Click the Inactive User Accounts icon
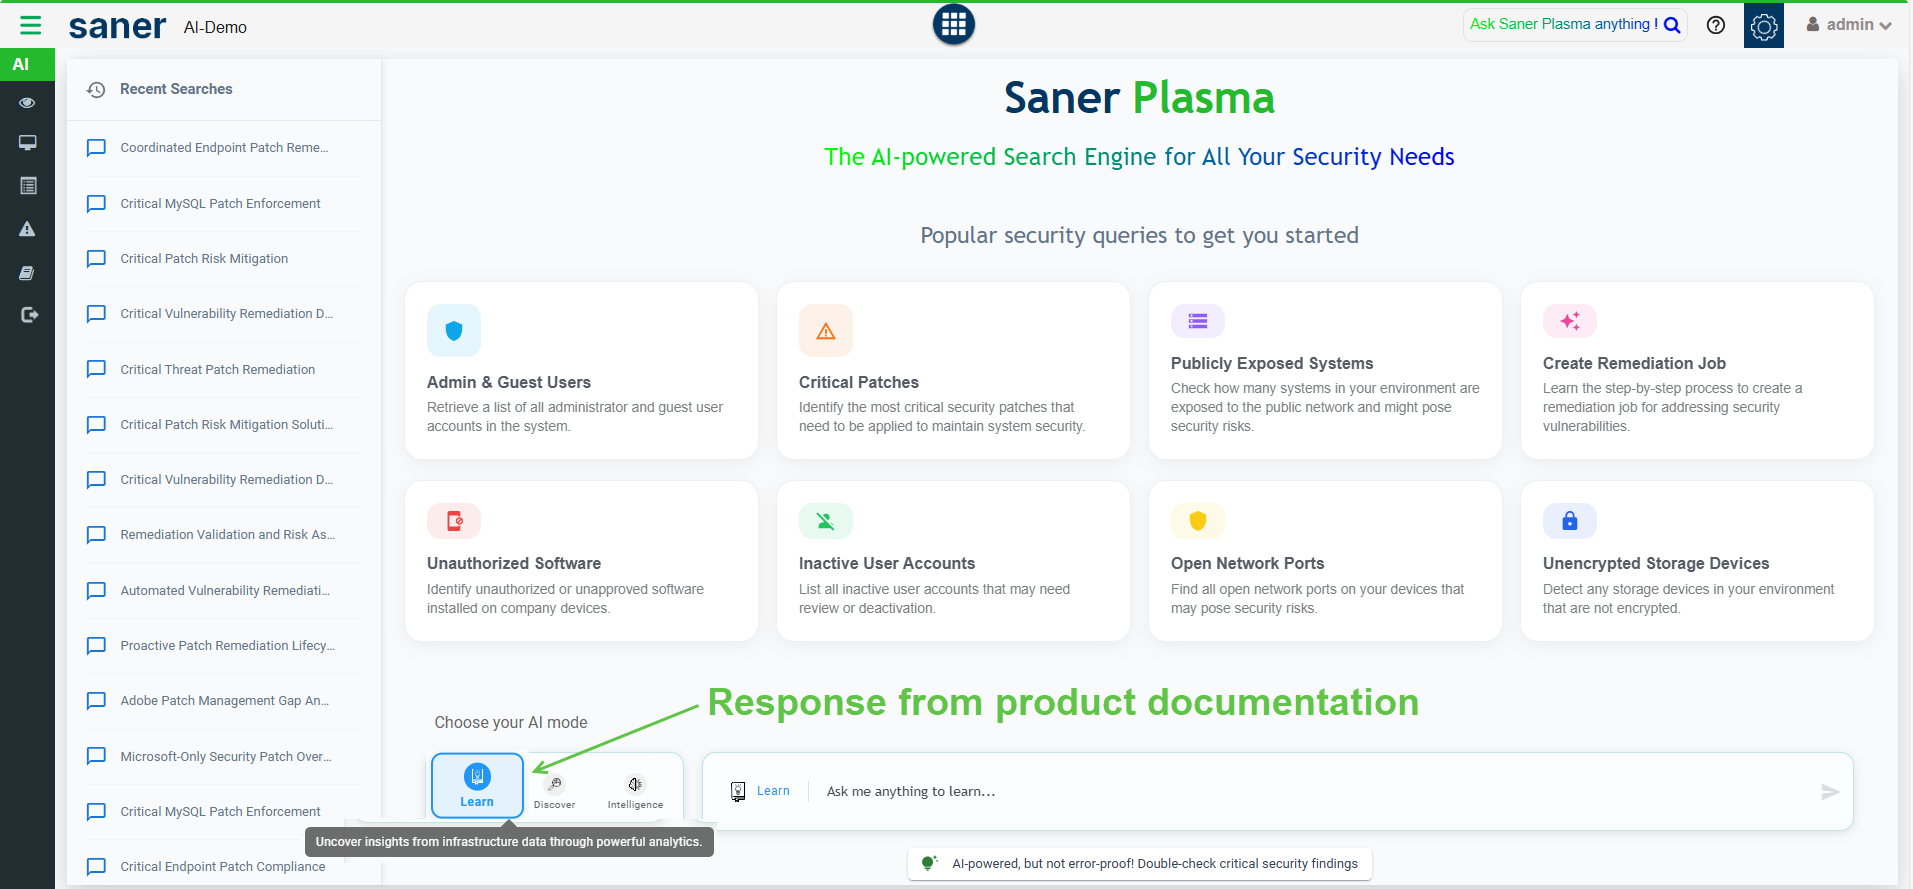Image resolution: width=1913 pixels, height=889 pixels. [x=826, y=521]
